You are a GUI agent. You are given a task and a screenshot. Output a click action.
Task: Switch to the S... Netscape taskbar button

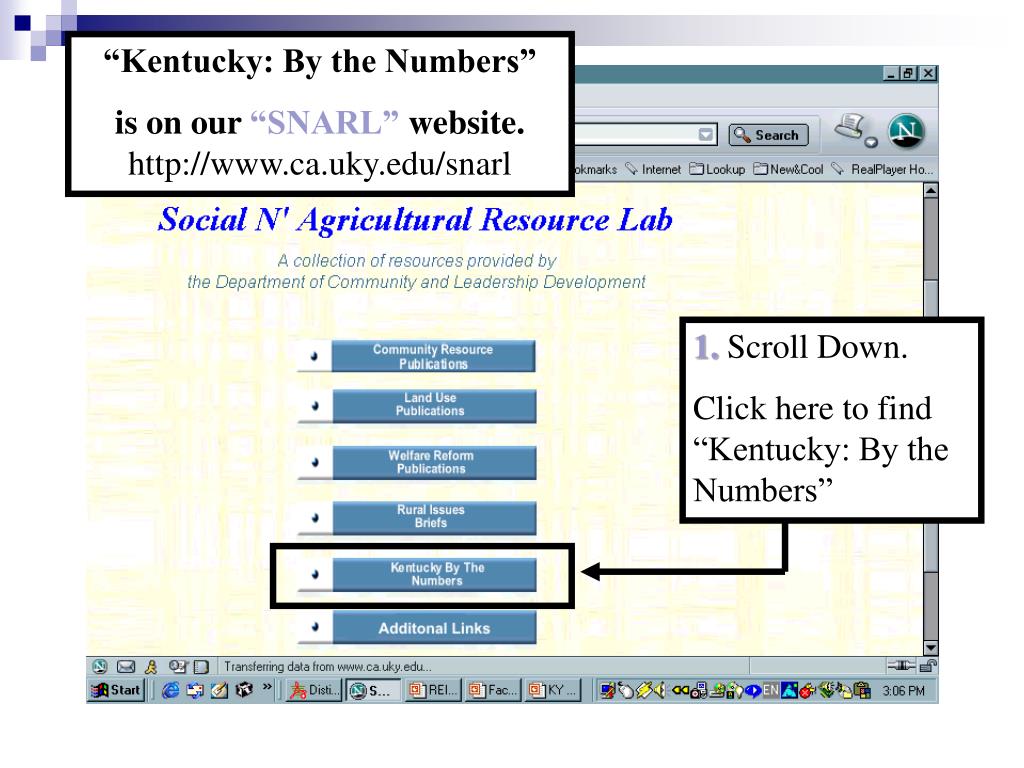373,690
